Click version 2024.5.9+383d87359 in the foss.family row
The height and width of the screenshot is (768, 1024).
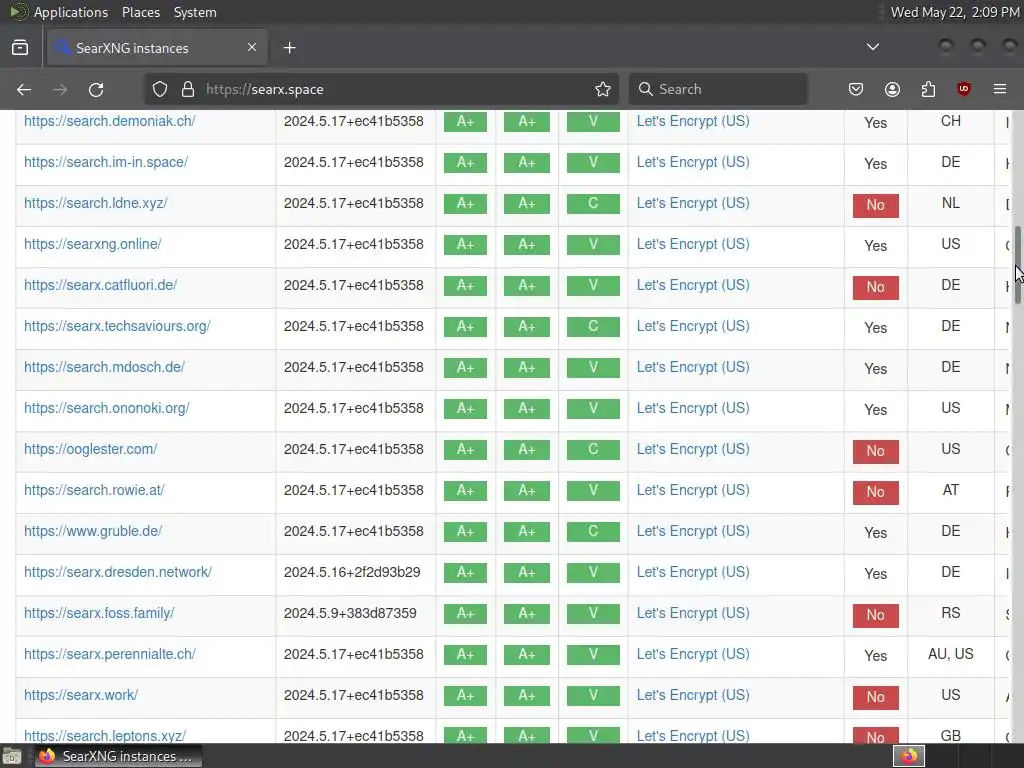click(x=350, y=613)
